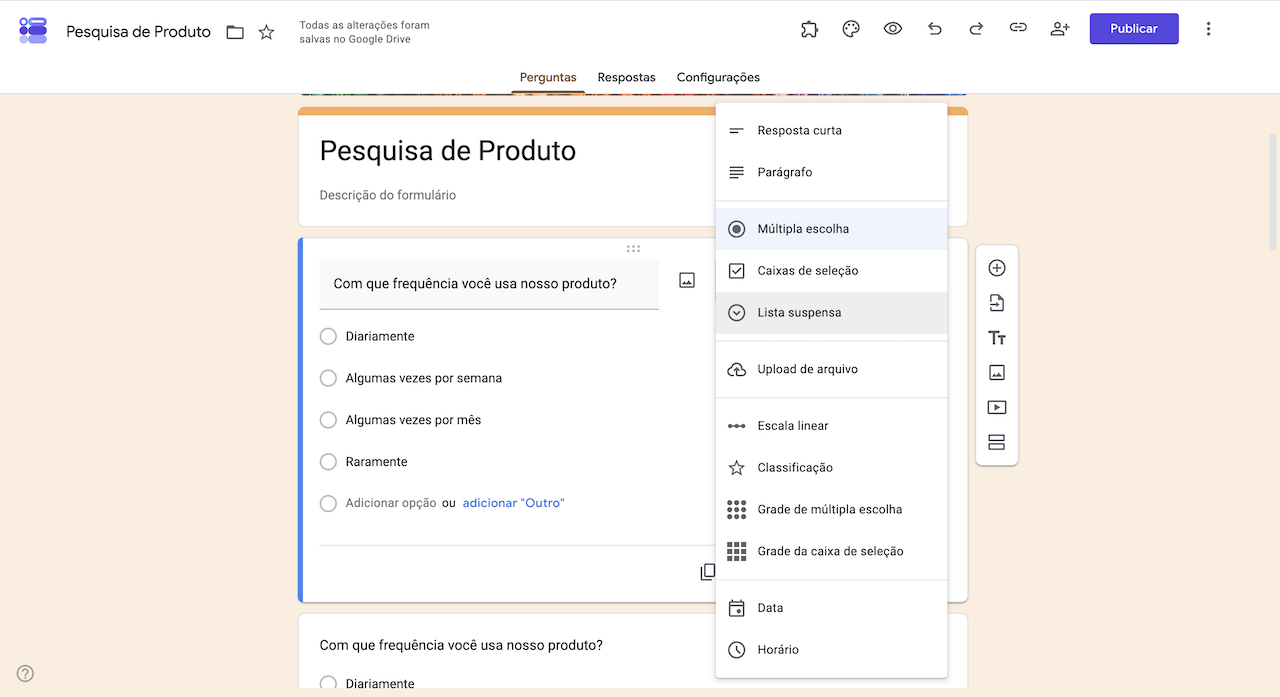Edit the question title field
Viewport: 1280px width, 697px height.
pos(489,284)
